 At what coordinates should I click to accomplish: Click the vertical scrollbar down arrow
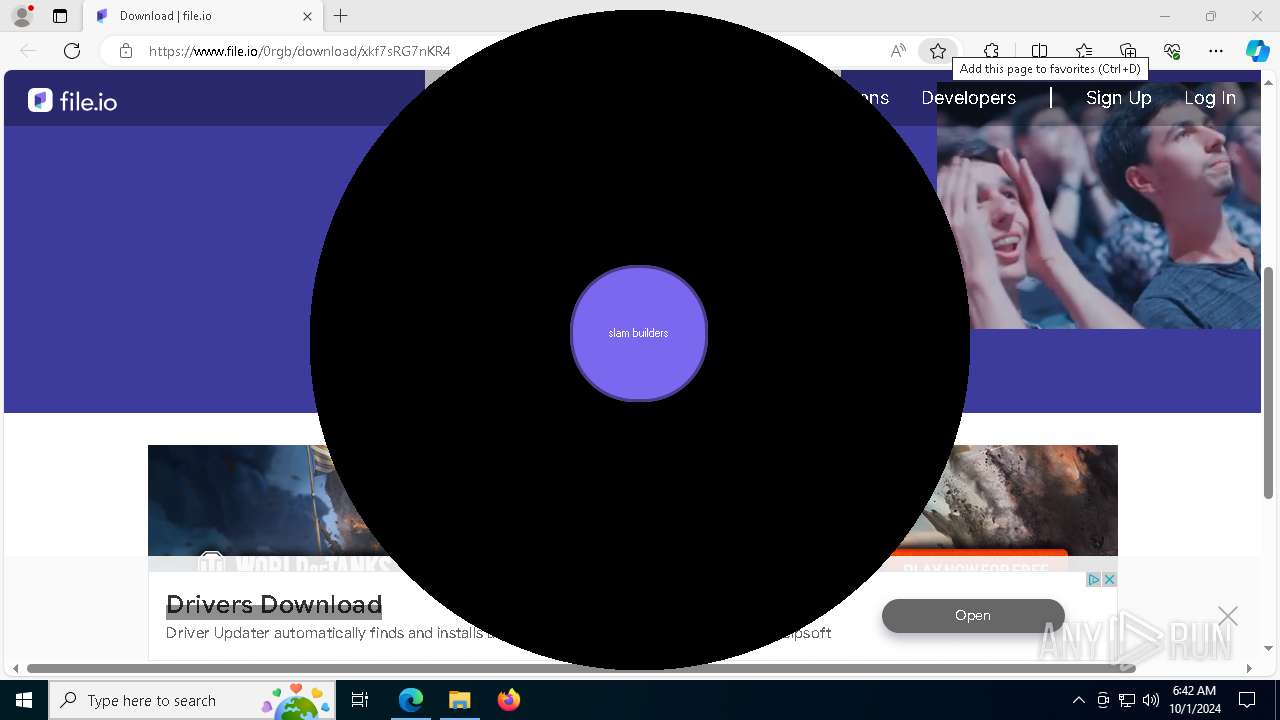[1269, 648]
